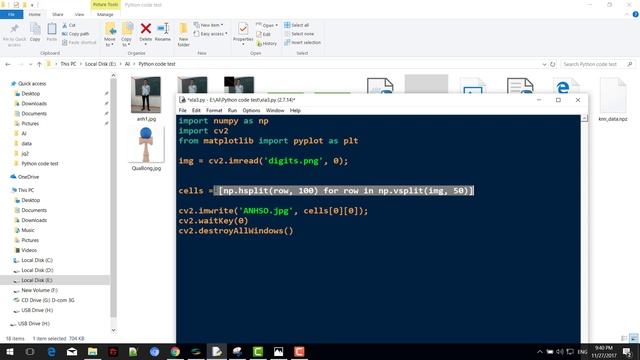
Task: Open the Open dropdown in ribbon
Action: (267, 25)
